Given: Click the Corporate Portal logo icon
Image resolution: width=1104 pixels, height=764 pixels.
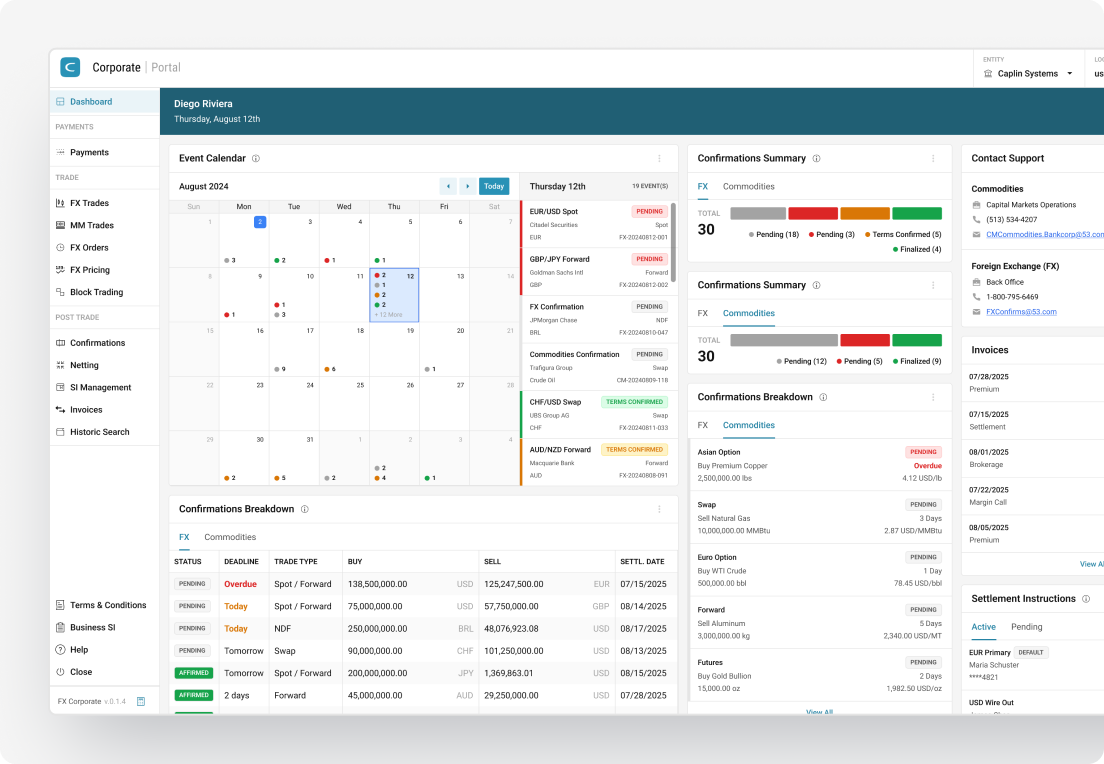Looking at the screenshot, I should [70, 67].
